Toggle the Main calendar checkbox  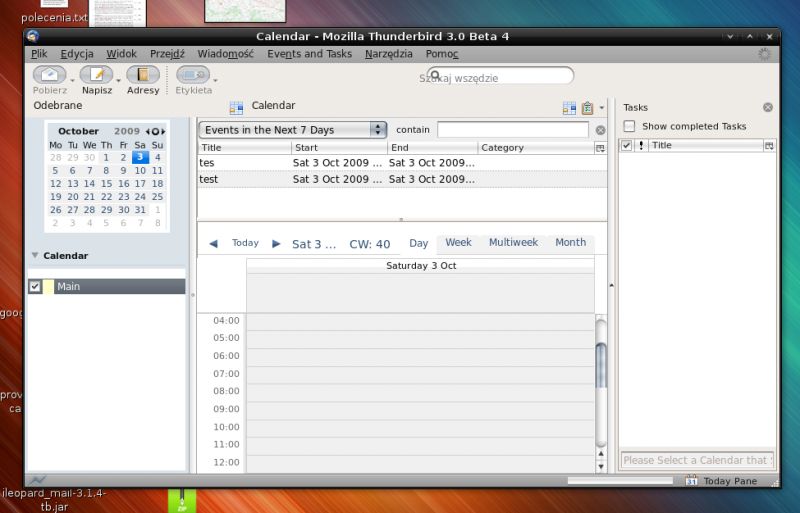[35, 286]
